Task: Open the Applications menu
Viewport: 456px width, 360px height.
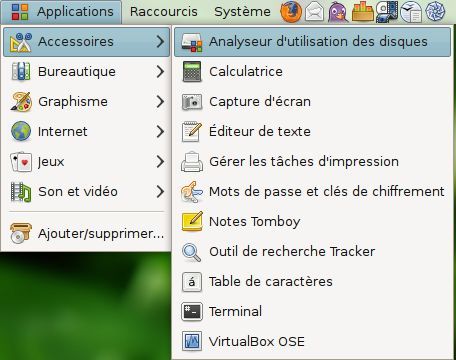Action: [x=61, y=12]
